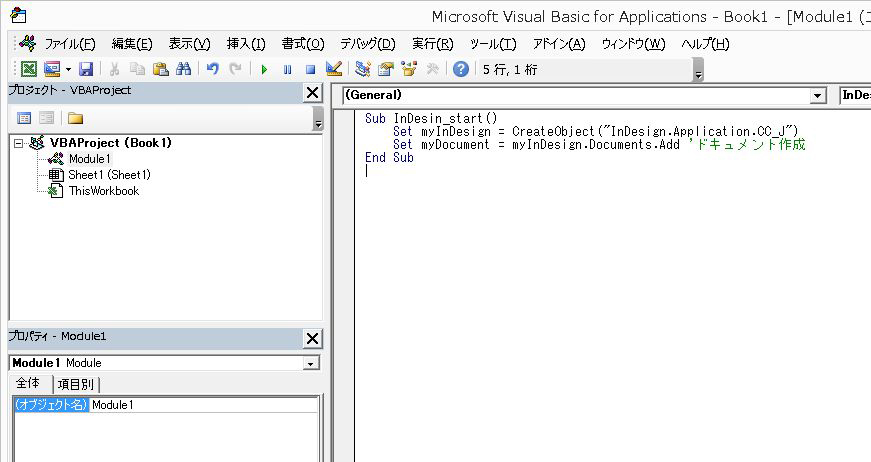The width and height of the screenshot is (871, 462).
Task: Switch to the 項目別 properties tab
Action: coord(76,384)
